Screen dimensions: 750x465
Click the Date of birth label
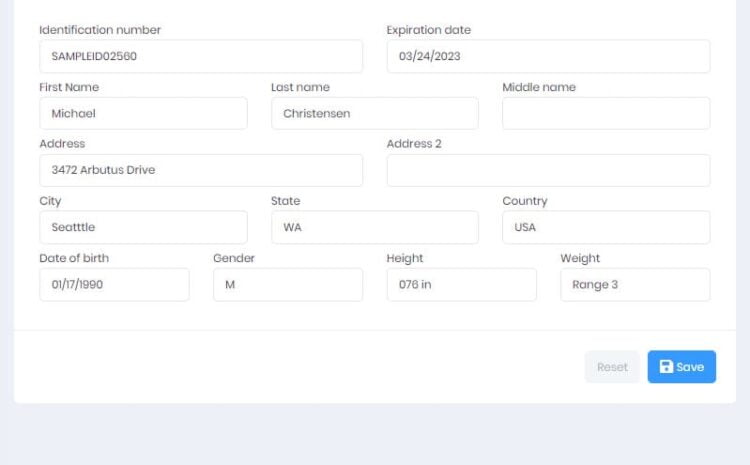pos(74,258)
